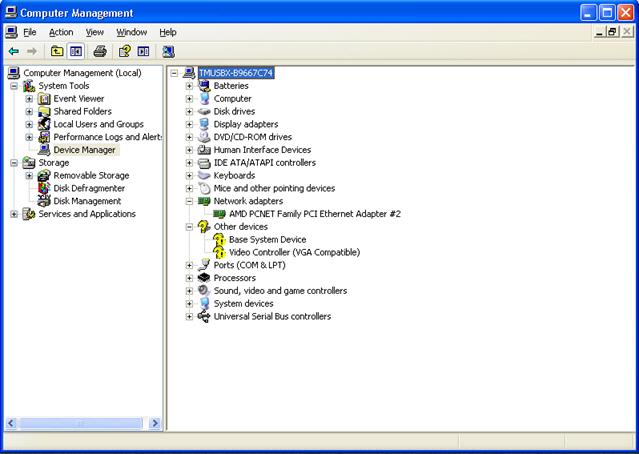
Task: Open the View menu
Action: click(94, 32)
